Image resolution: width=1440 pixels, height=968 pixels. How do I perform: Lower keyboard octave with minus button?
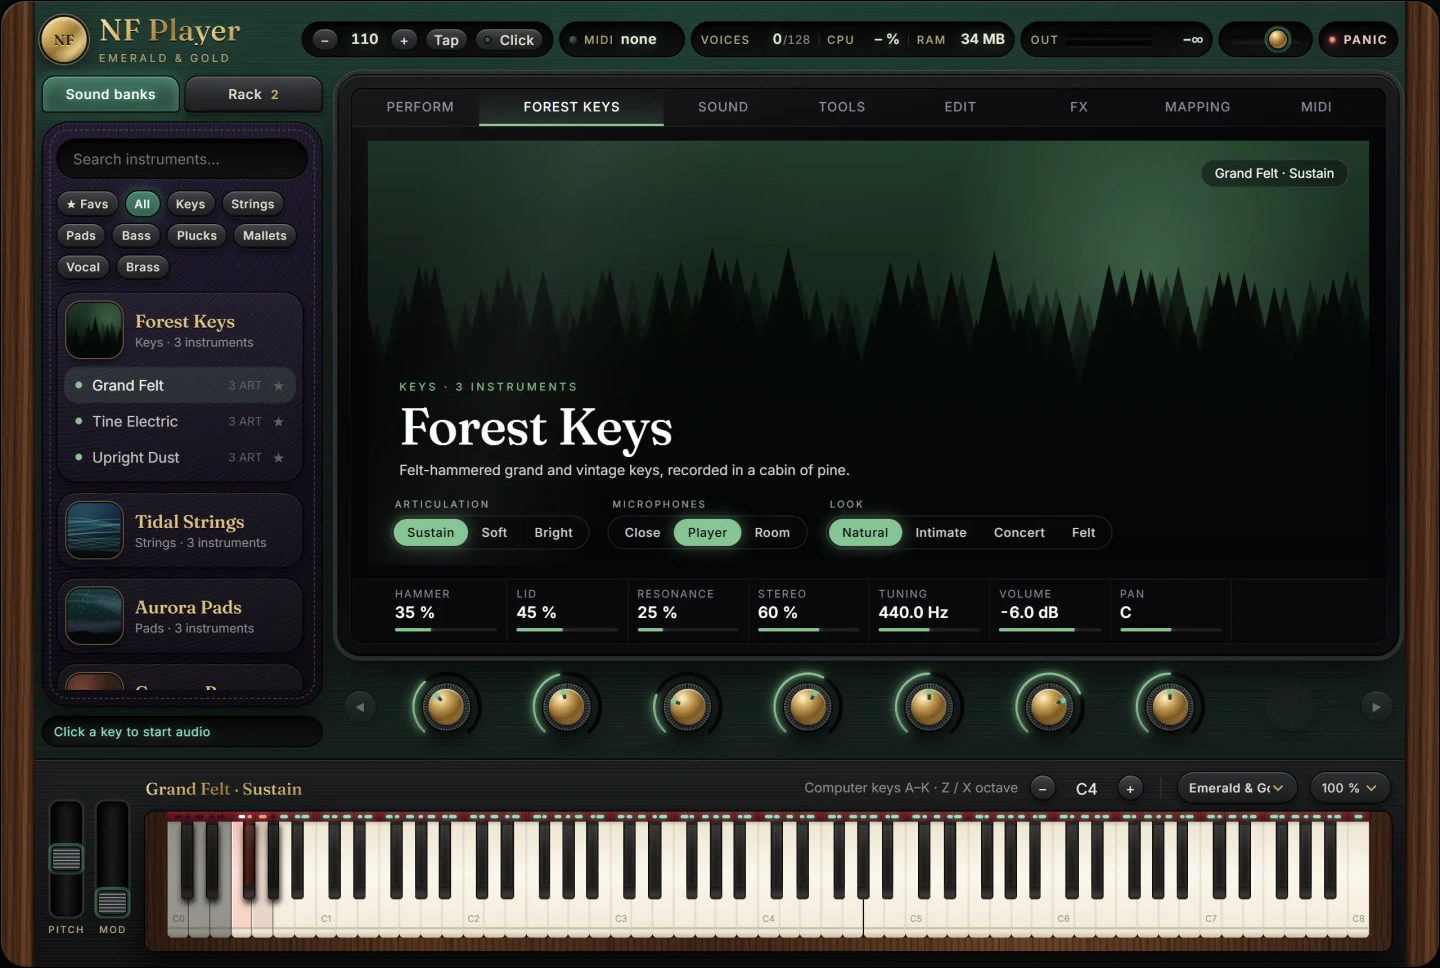coord(1042,788)
